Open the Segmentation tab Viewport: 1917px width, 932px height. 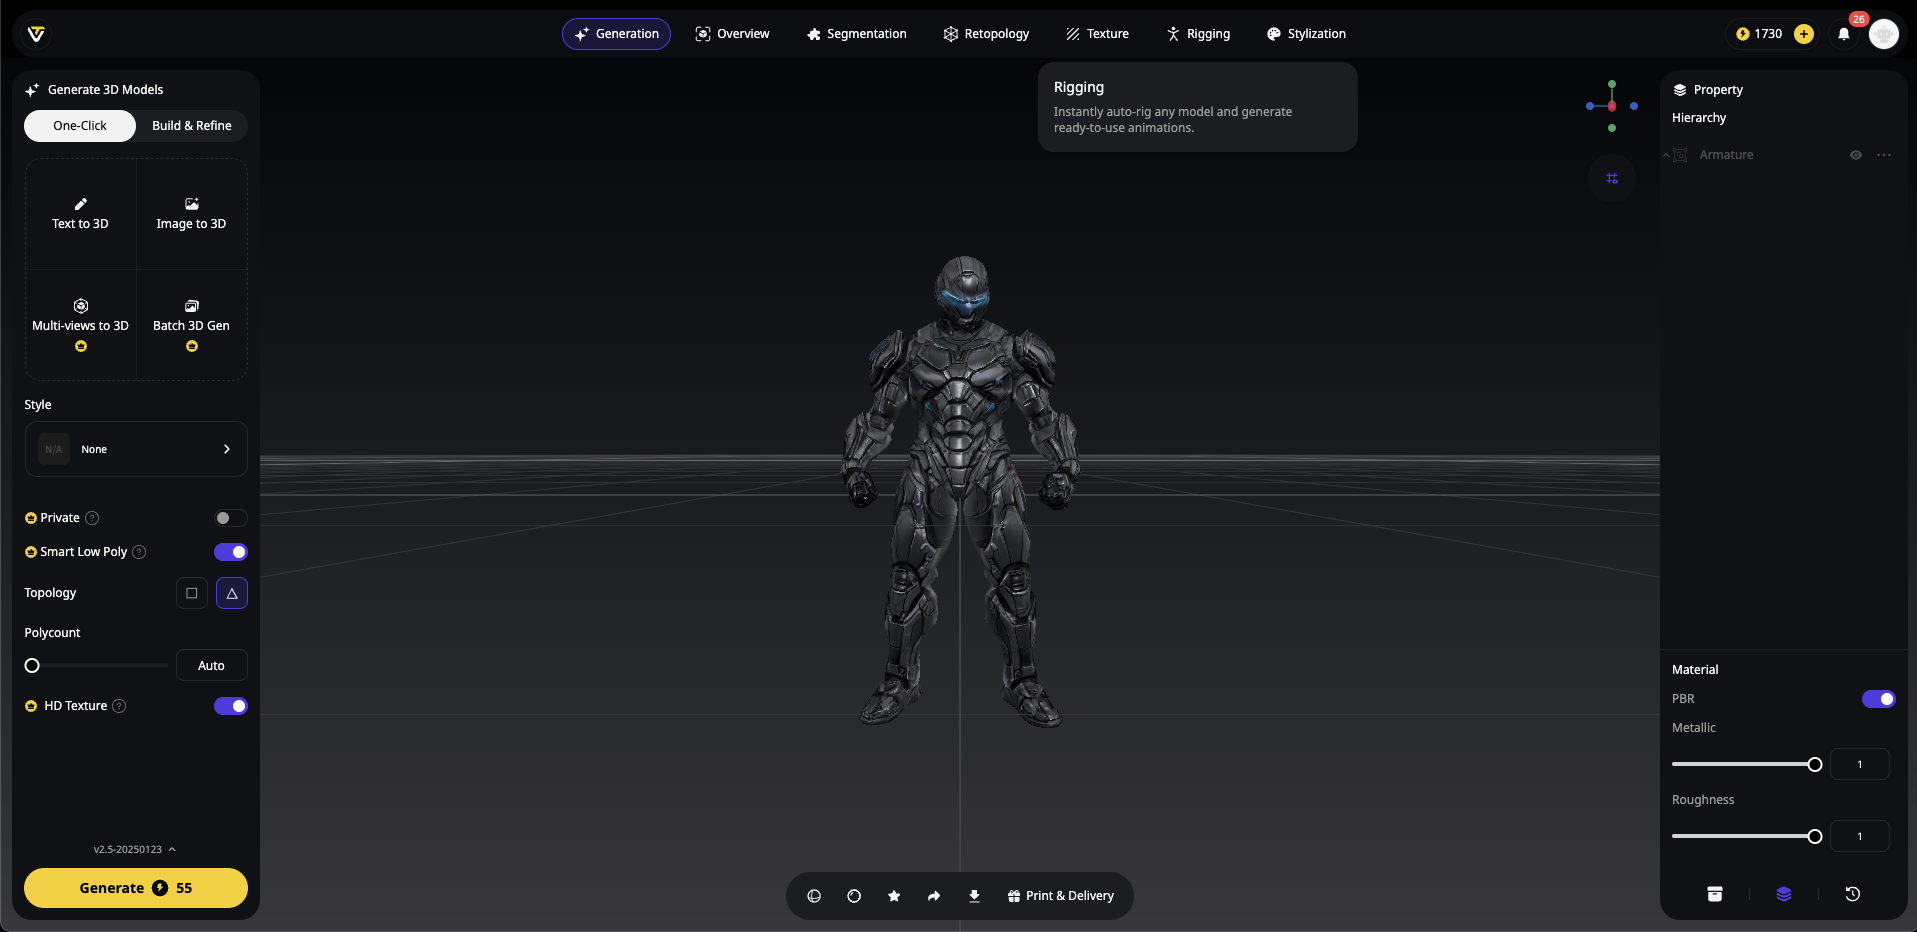(856, 34)
